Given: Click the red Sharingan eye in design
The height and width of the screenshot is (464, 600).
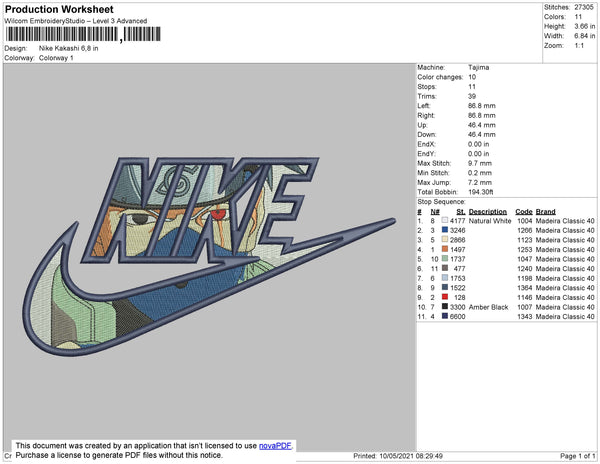Looking at the screenshot, I should pos(218,213).
